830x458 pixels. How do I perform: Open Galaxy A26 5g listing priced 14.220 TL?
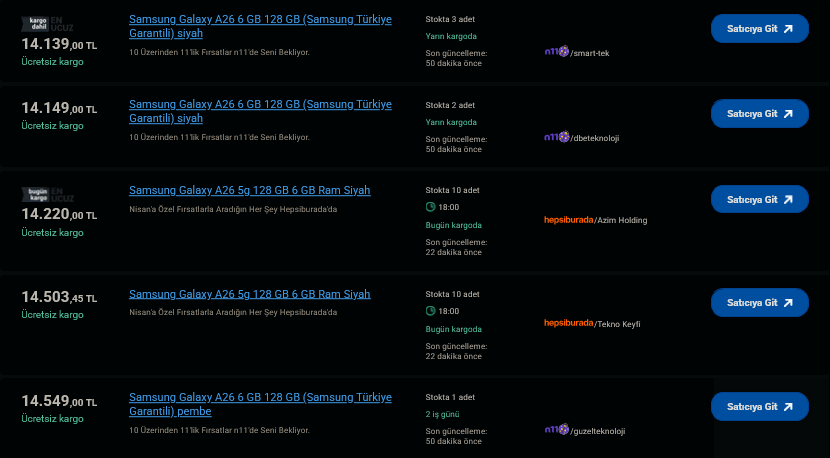[250, 191]
